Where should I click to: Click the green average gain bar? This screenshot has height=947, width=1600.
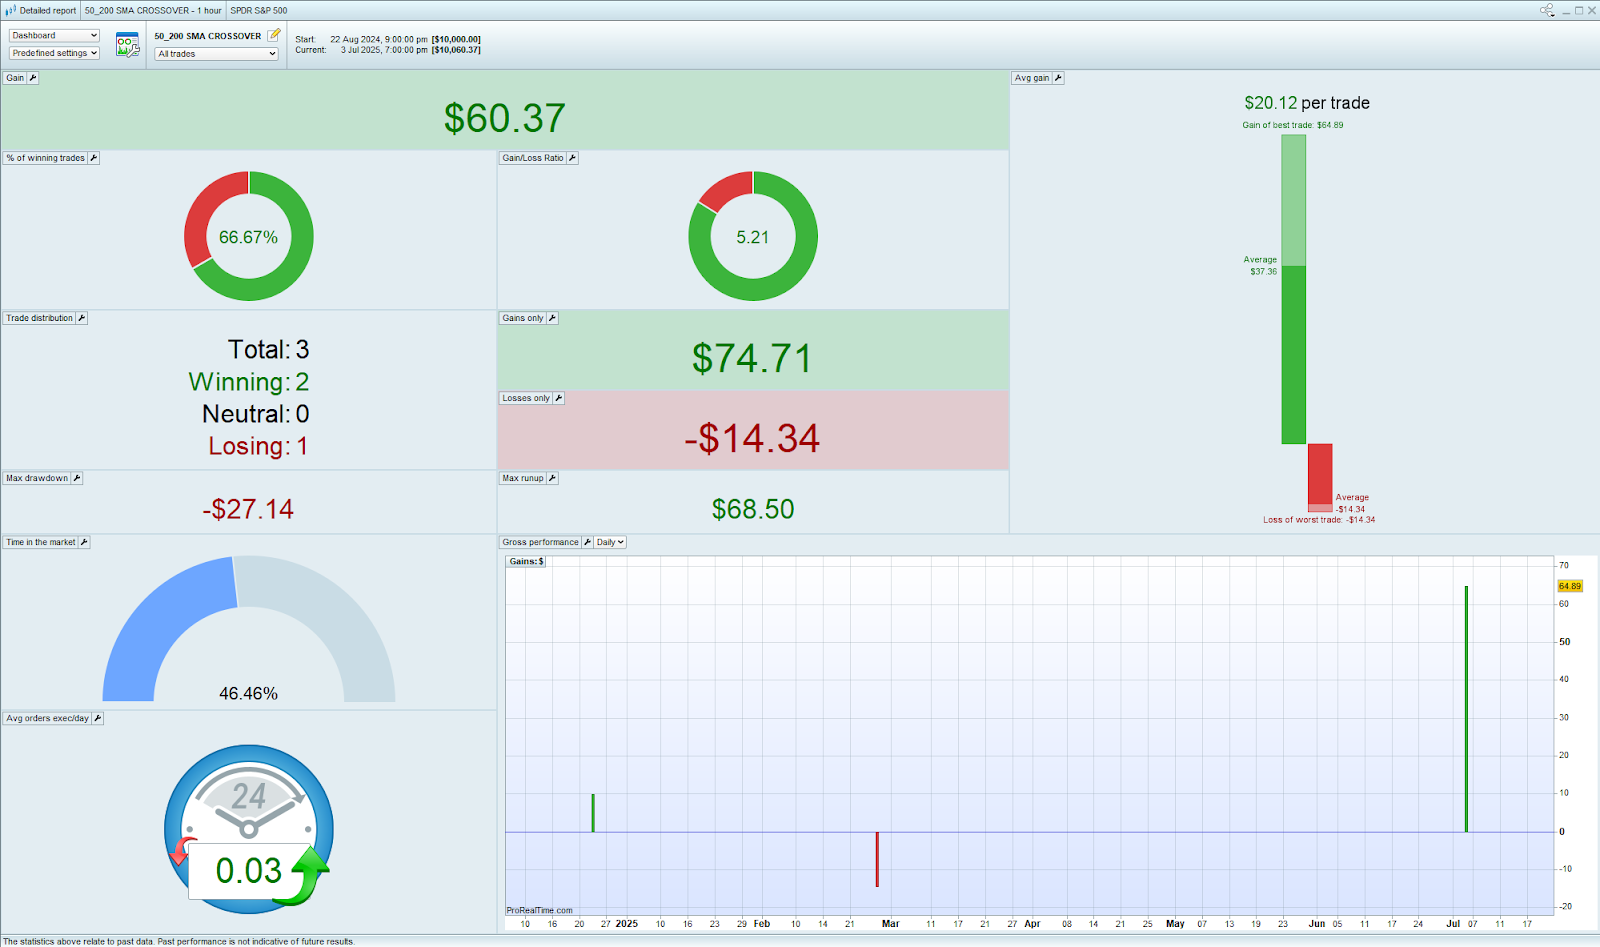point(1294,354)
